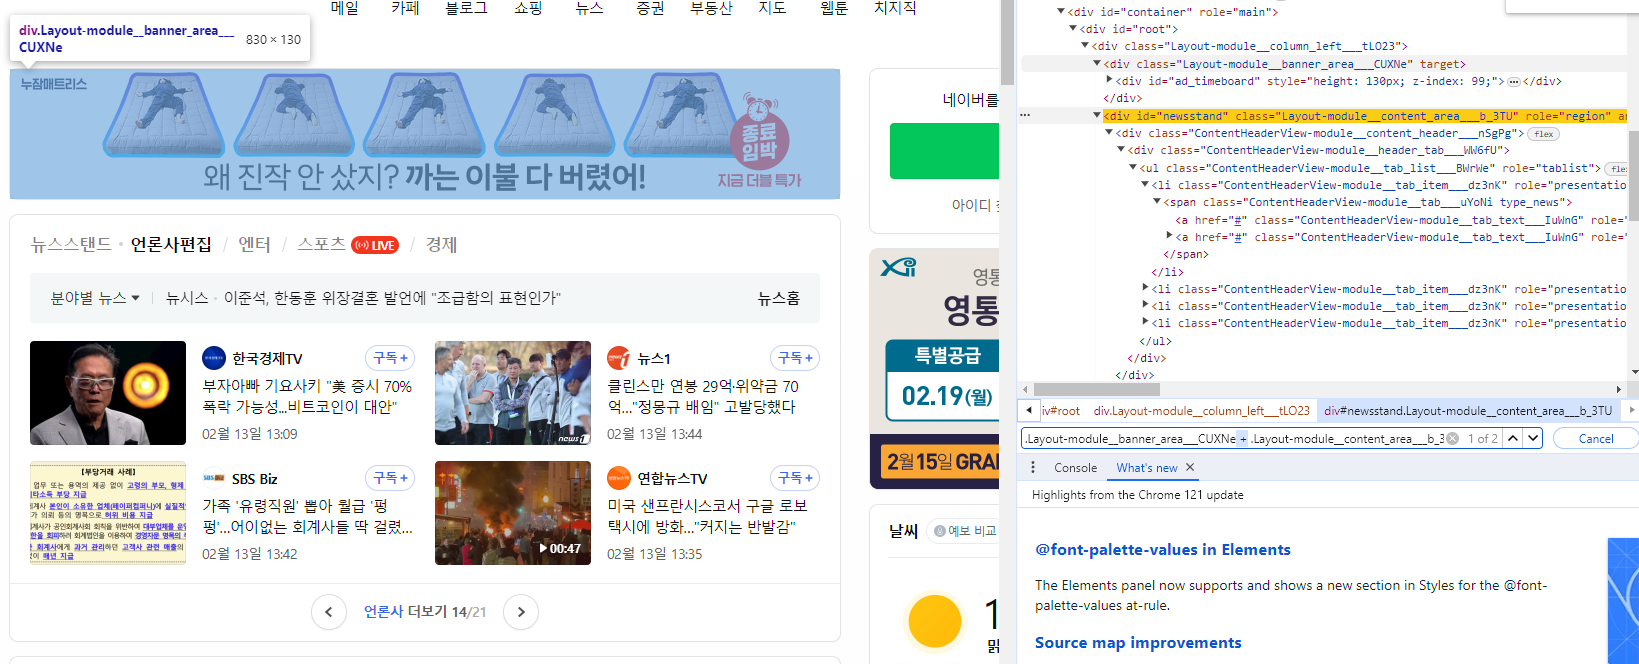Click the ellipsis actions beside newsstand node
Screen dimensions: 1639x664
click(x=1025, y=116)
